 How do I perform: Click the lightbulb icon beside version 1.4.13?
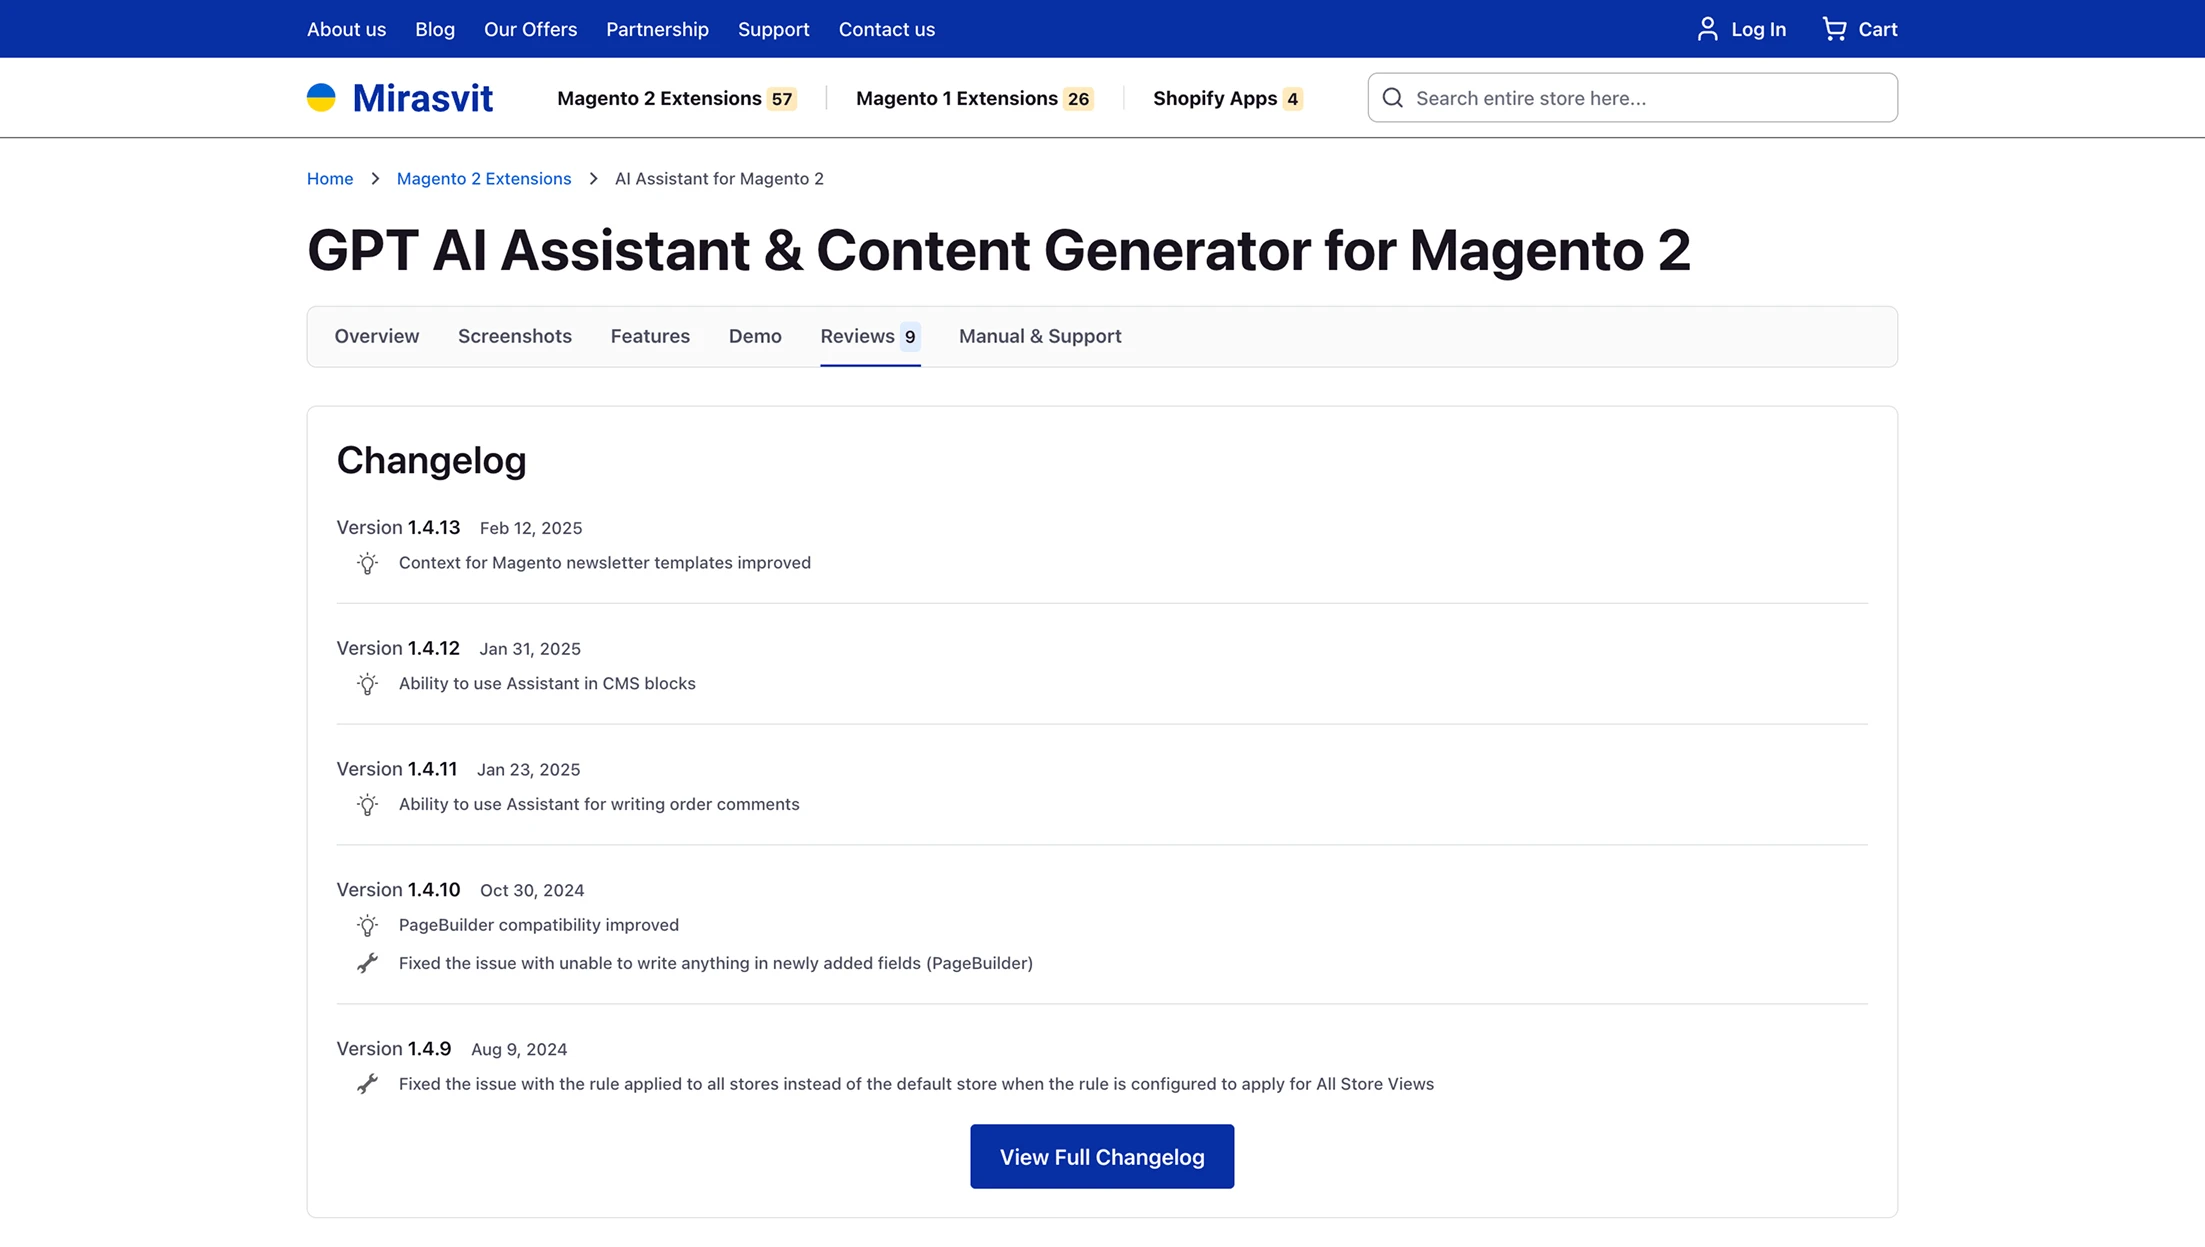367,563
